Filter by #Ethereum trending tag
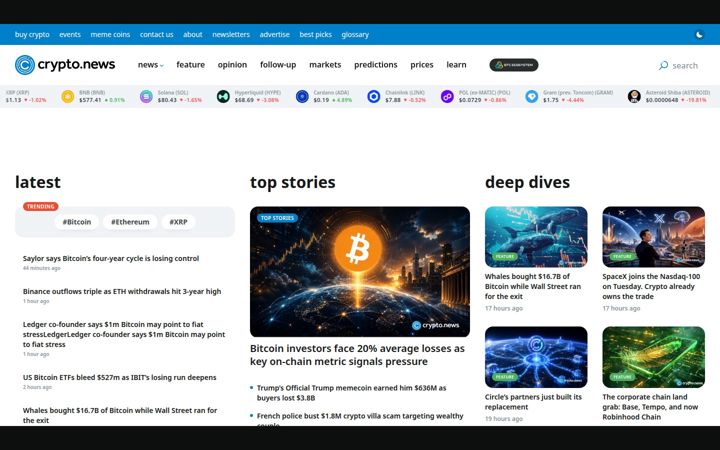720x450 pixels. [130, 222]
